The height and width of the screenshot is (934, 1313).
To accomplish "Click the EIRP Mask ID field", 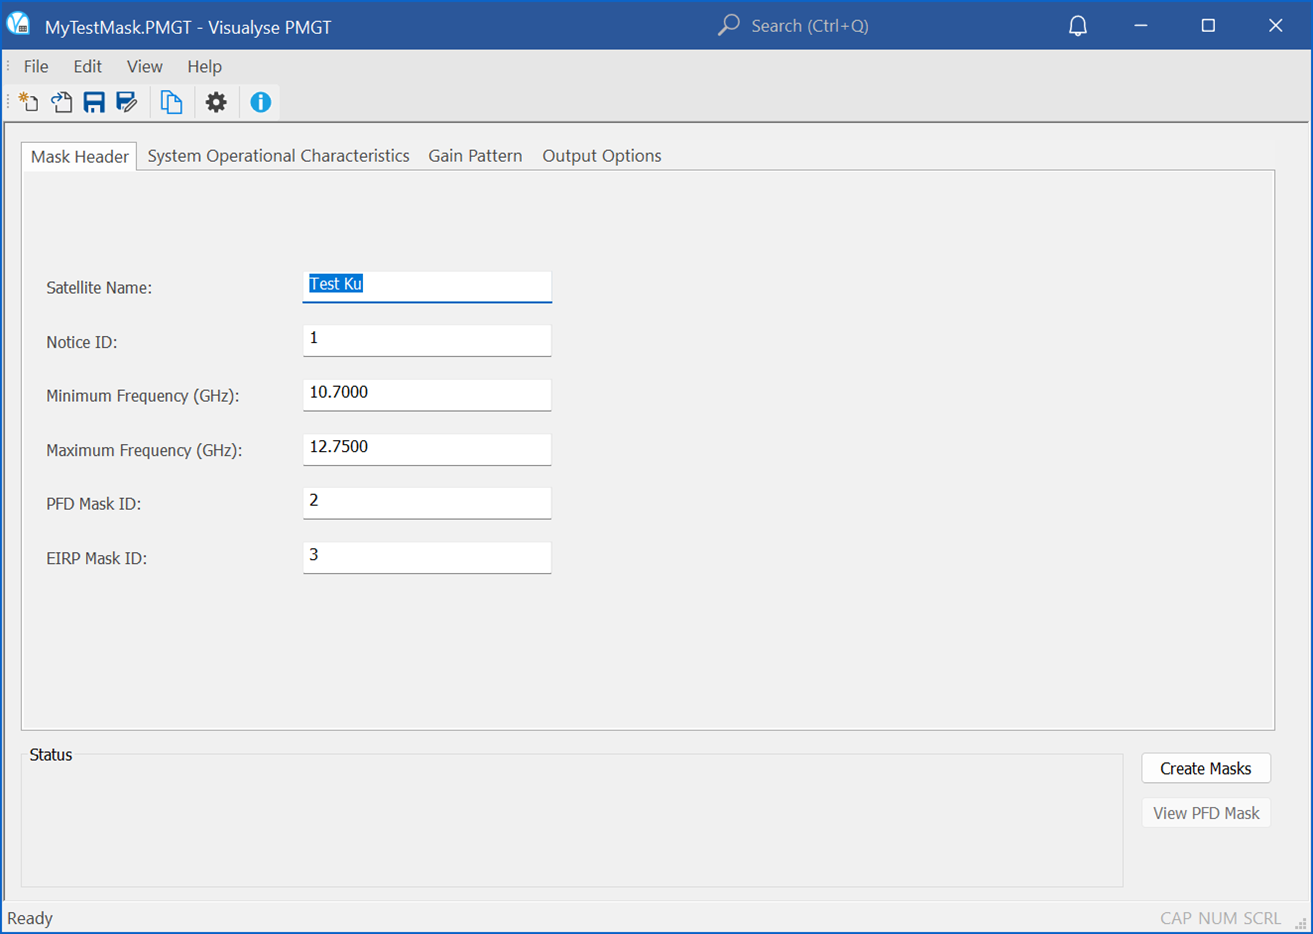I will pyautogui.click(x=427, y=556).
